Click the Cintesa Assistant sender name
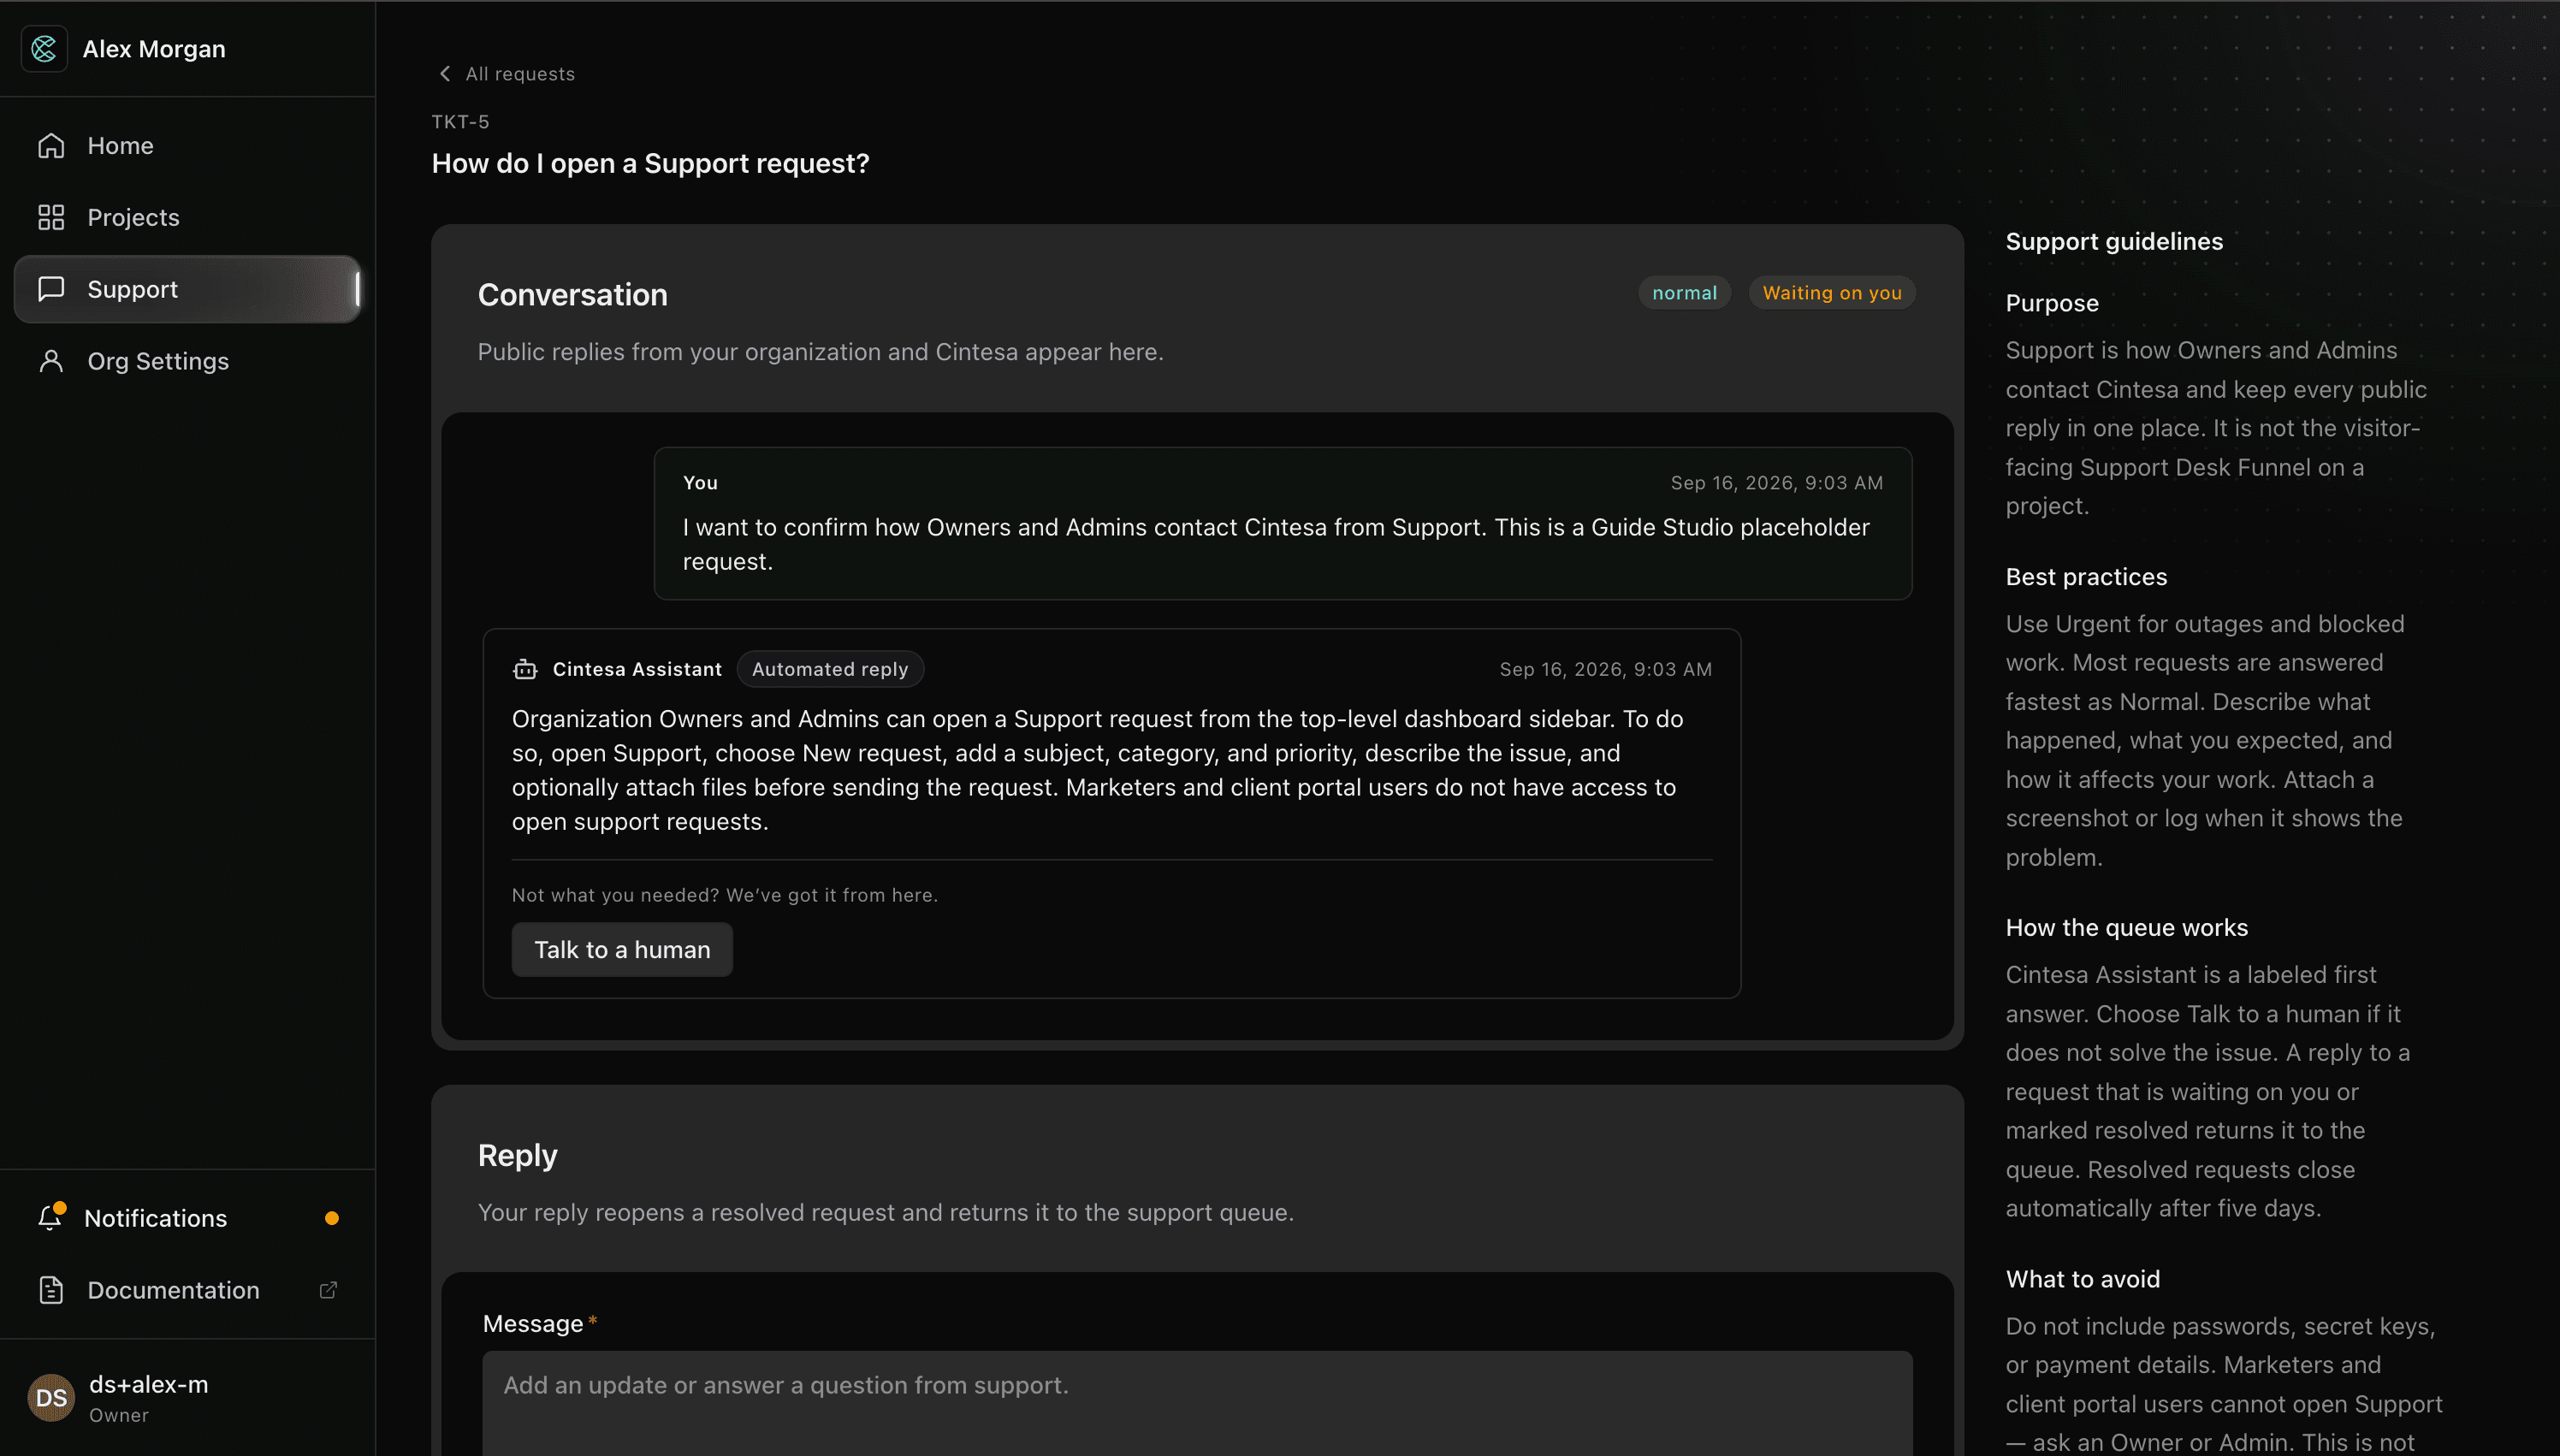Viewport: 2560px width, 1456px height. pyautogui.click(x=636, y=669)
